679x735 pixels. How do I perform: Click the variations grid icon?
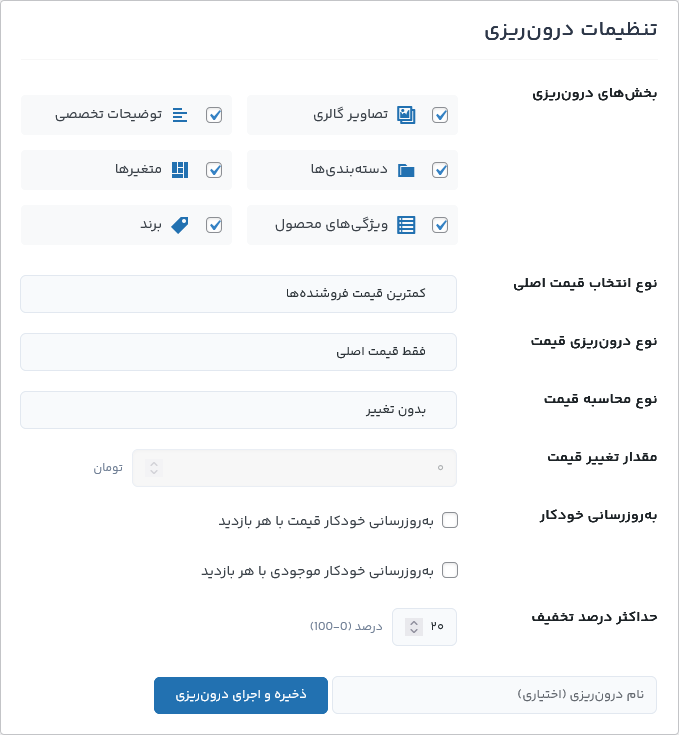coord(180,170)
